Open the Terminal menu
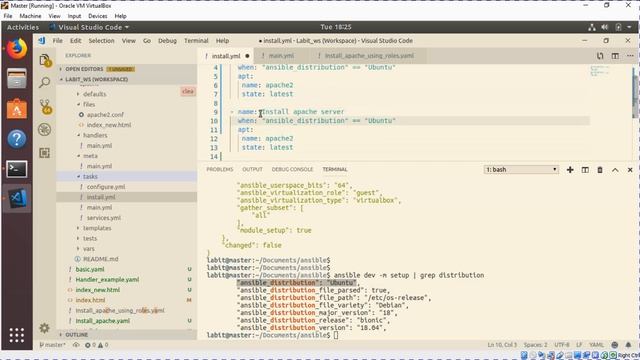This screenshot has height=360, width=640. [196, 41]
